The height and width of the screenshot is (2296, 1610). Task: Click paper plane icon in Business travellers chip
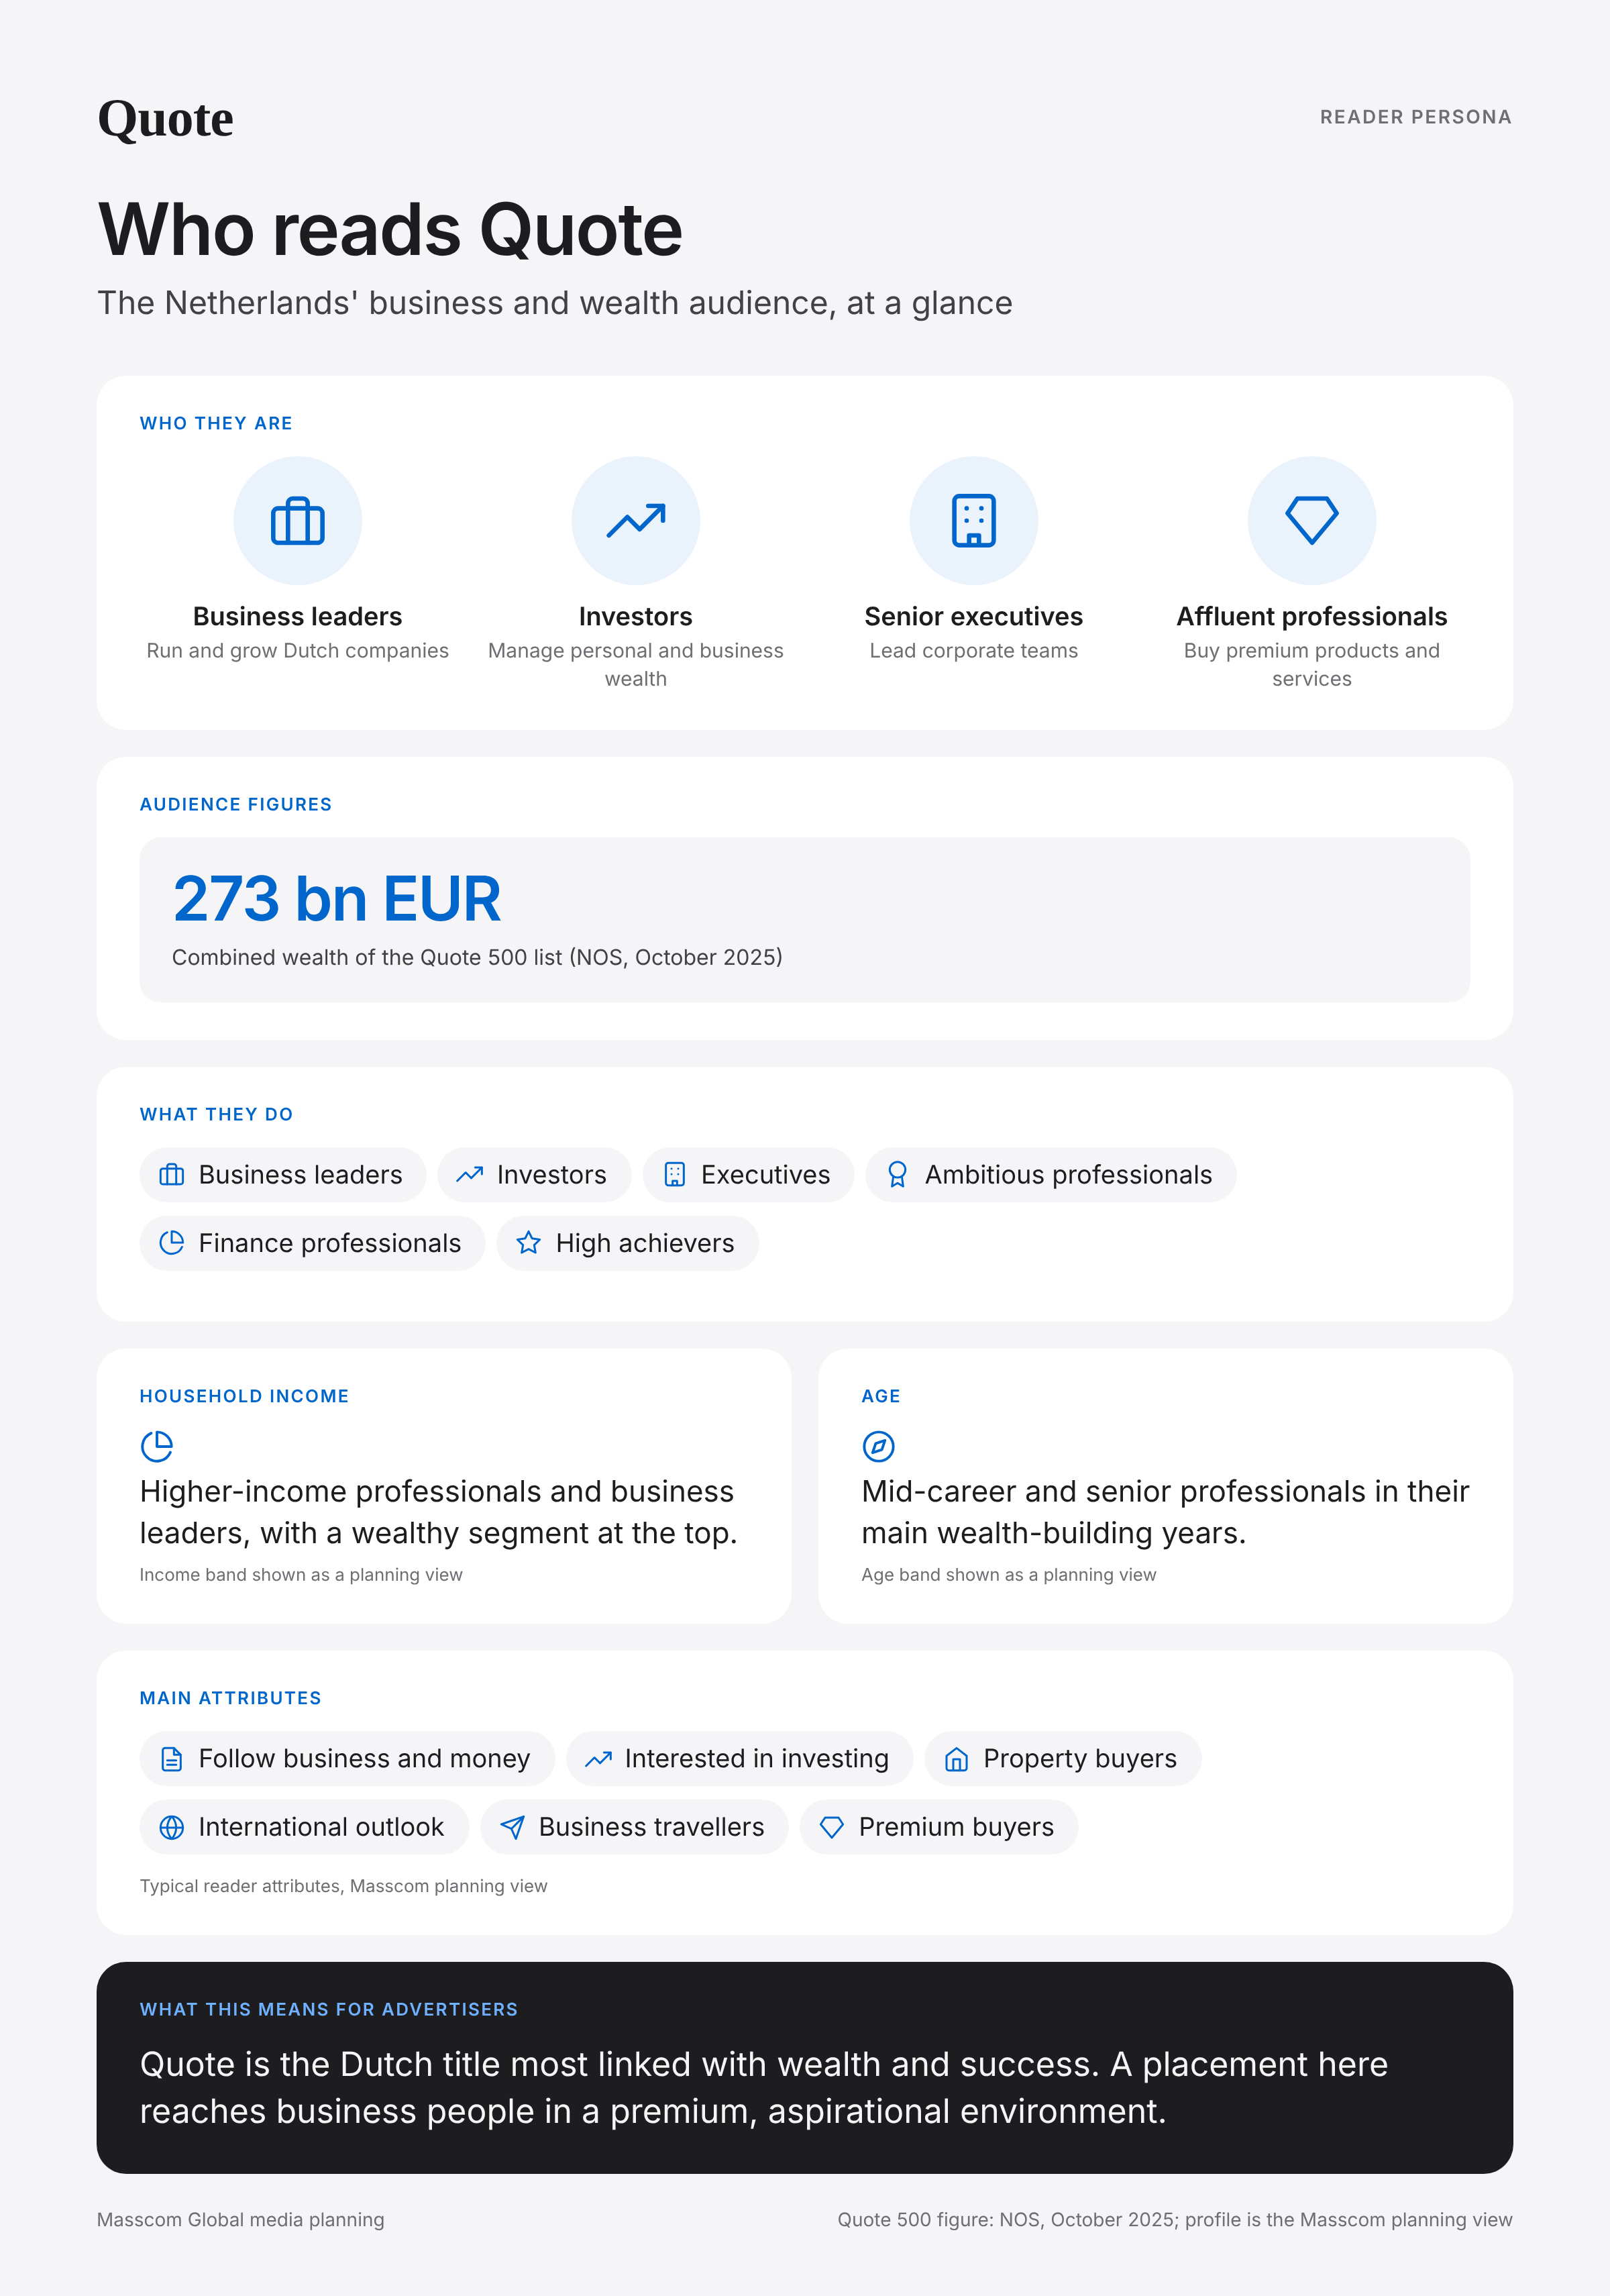point(512,1828)
